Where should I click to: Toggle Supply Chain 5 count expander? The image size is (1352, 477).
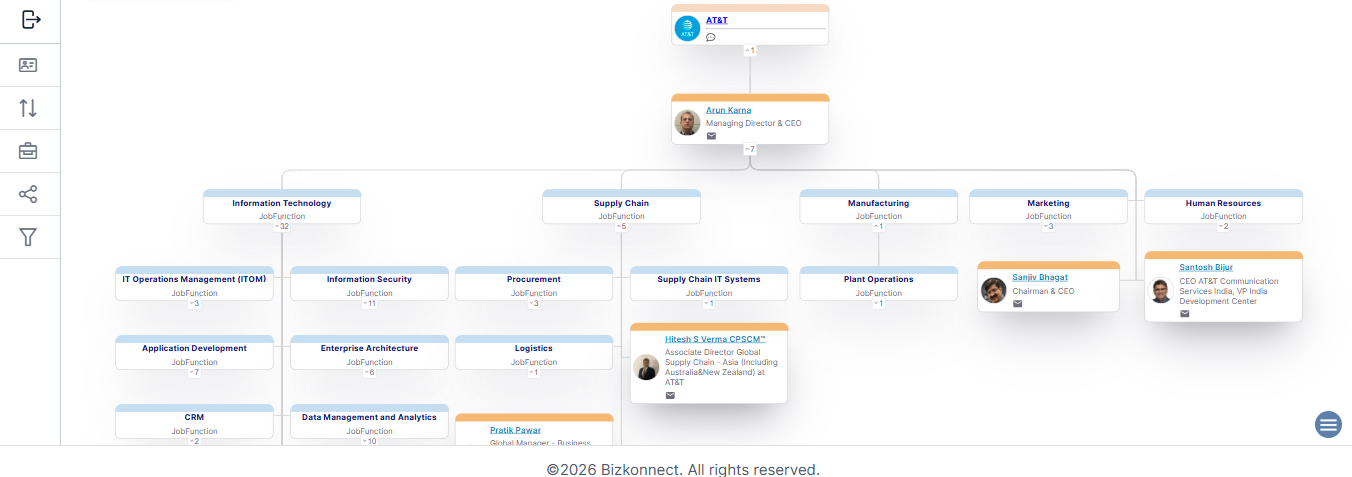(x=621, y=226)
